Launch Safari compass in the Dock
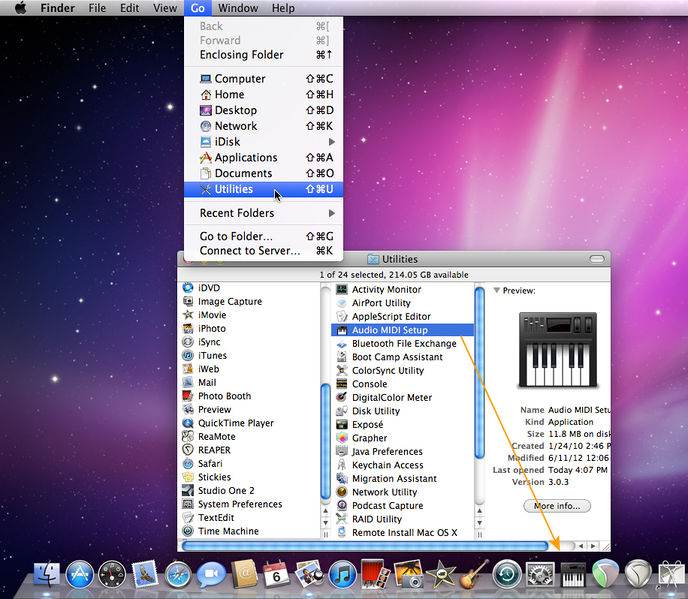The height and width of the screenshot is (599, 688). coord(178,574)
